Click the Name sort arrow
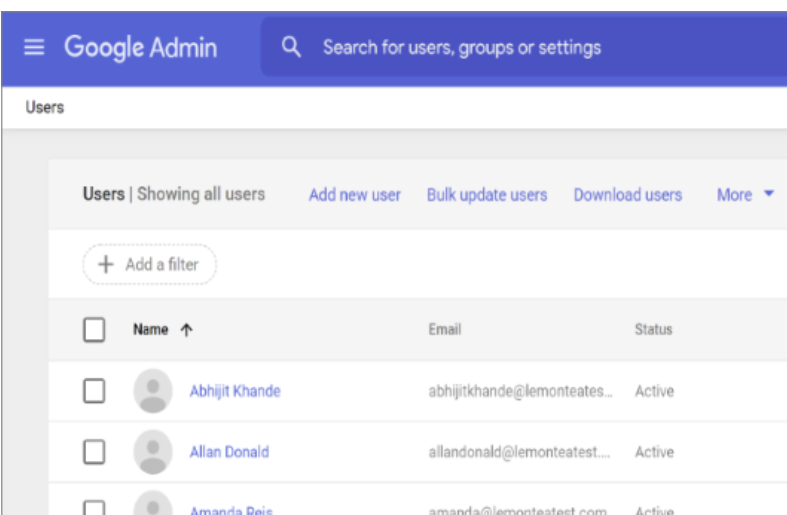The width and height of the screenshot is (787, 515). (187, 330)
